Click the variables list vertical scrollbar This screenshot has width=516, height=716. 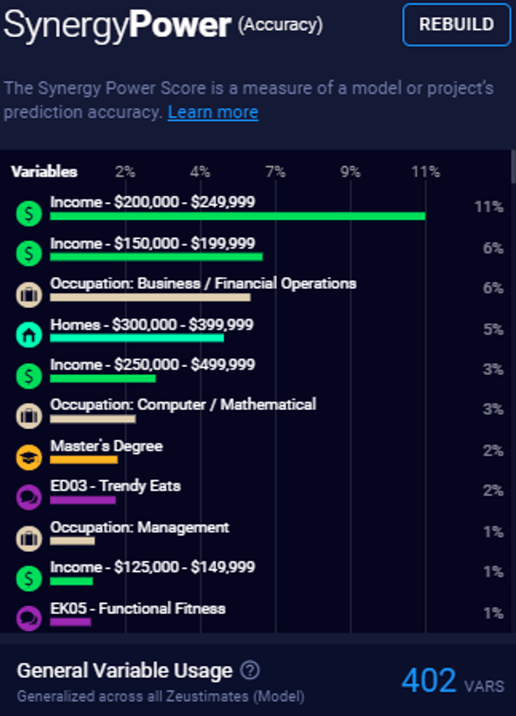pos(513,167)
